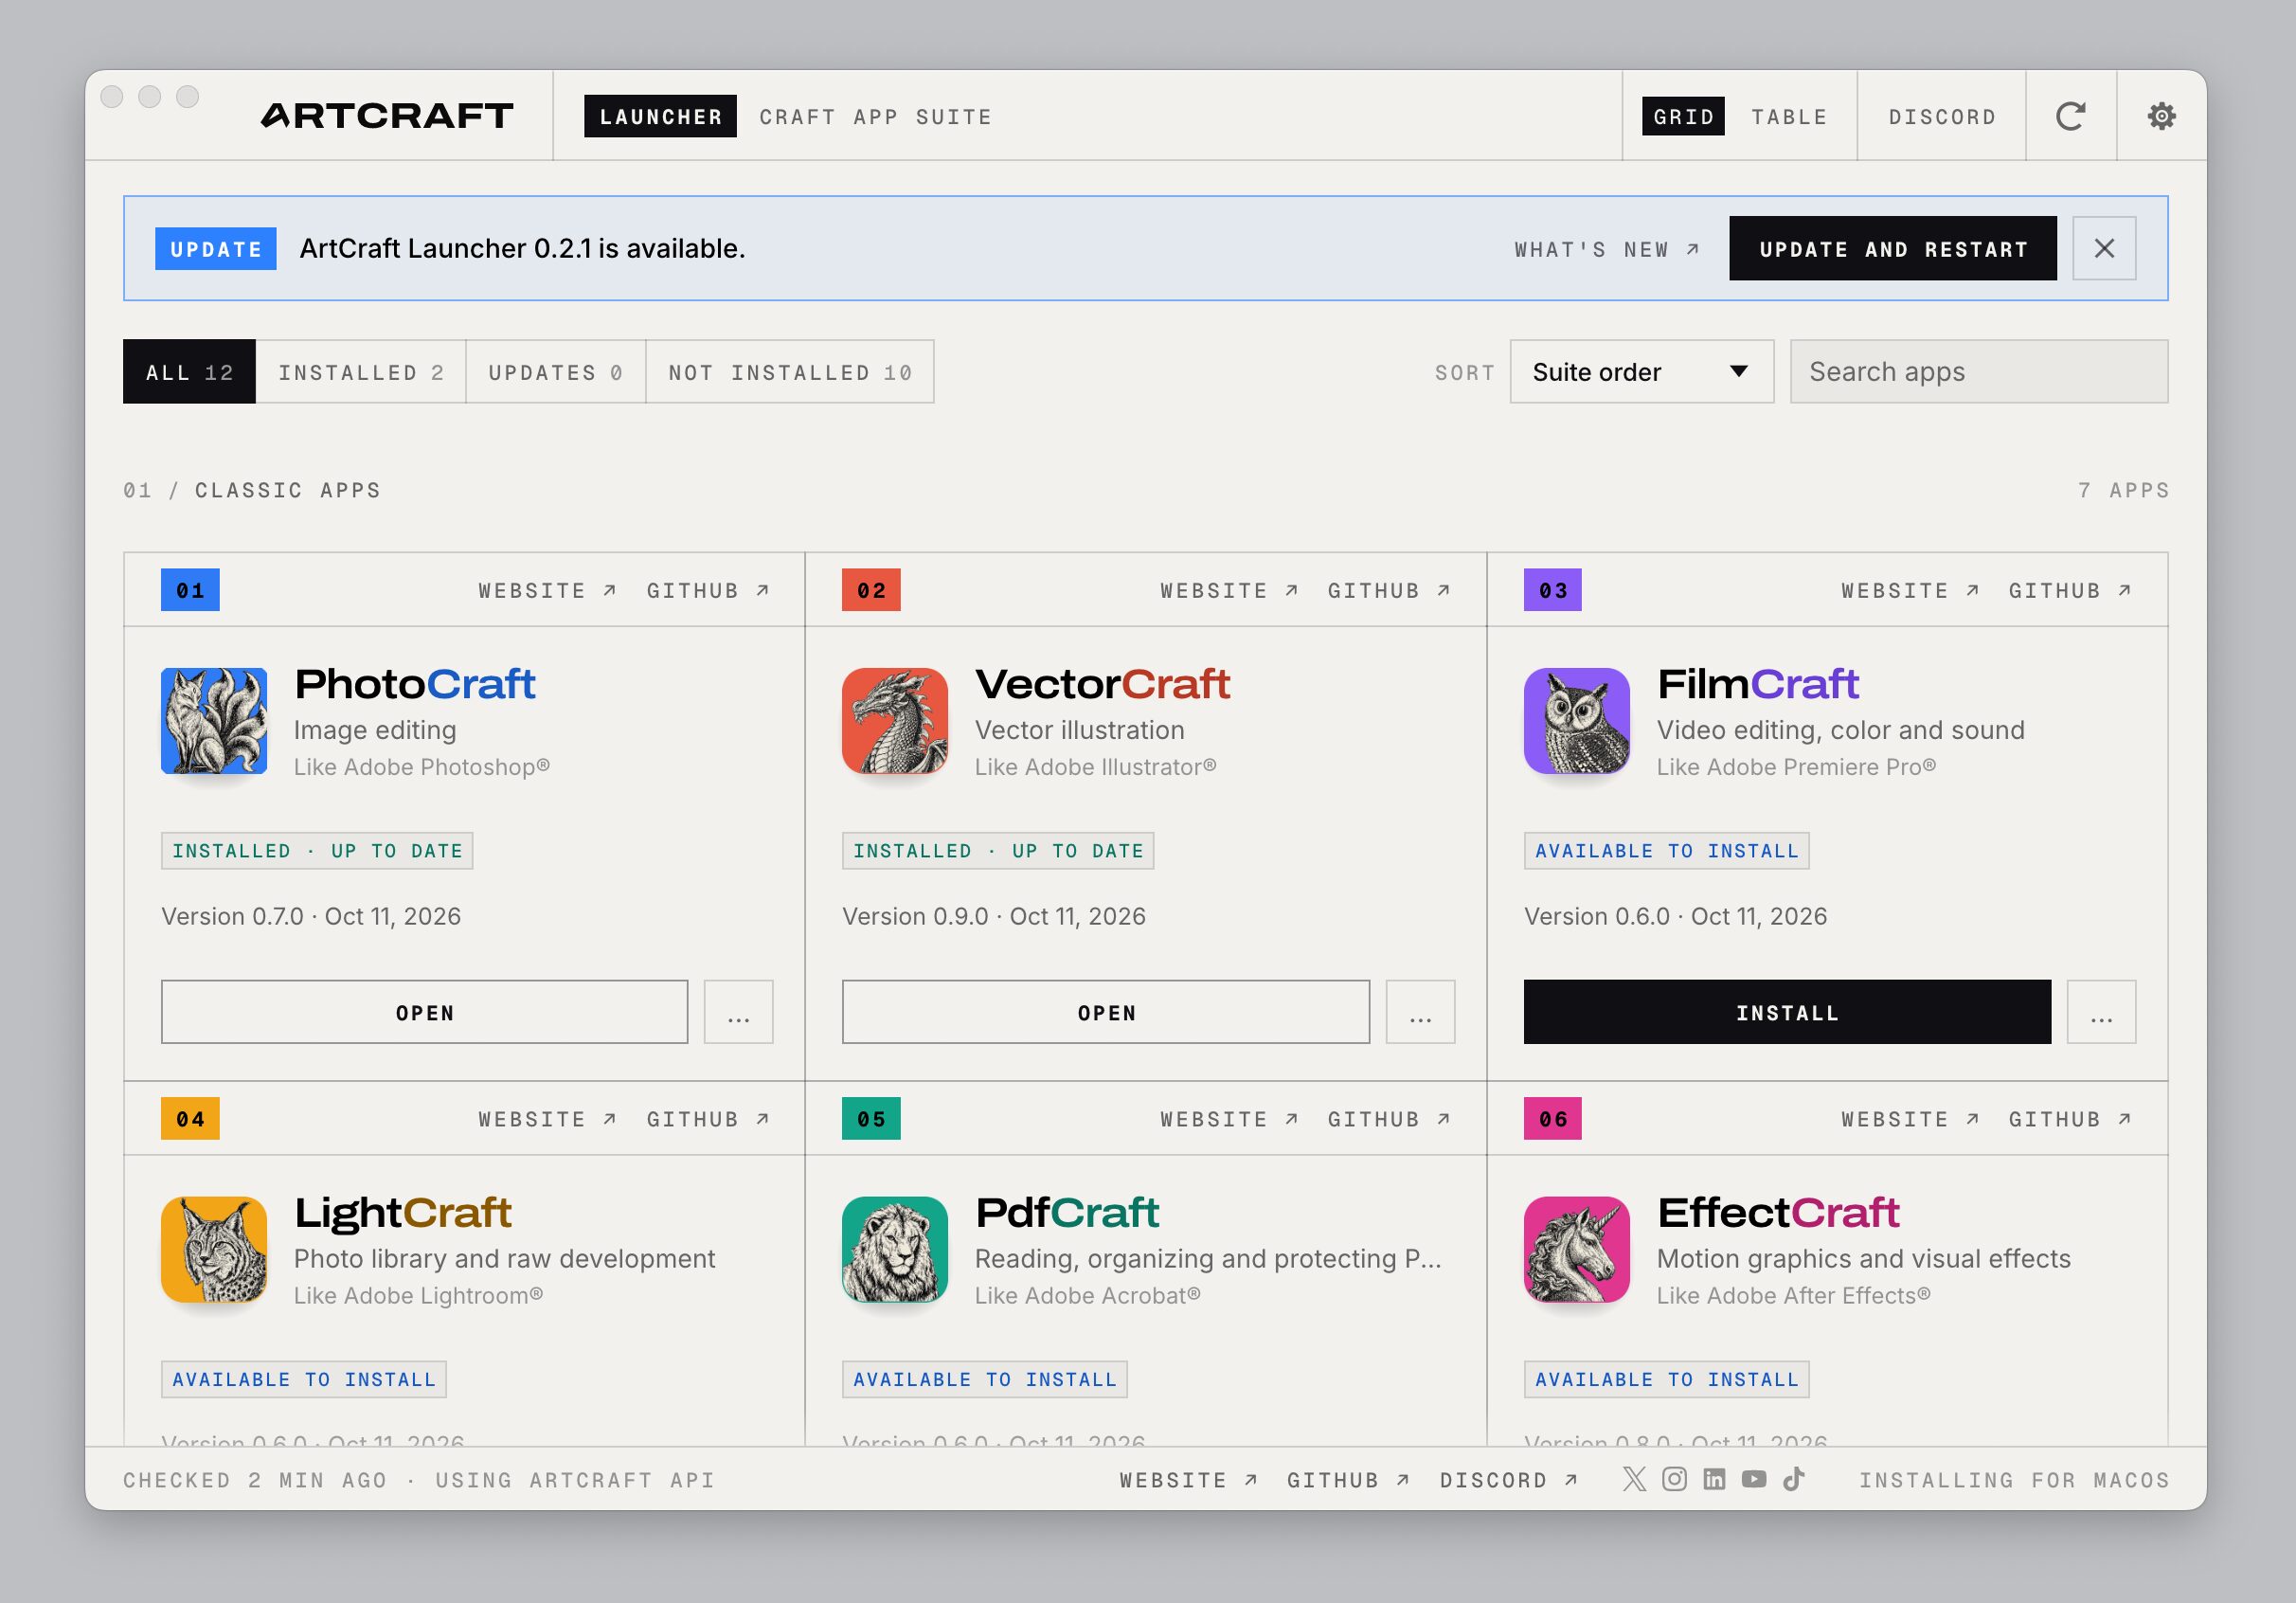Click the PhotoCraft fox app icon
Screen dimensions: 2296x1603
[x=214, y=721]
